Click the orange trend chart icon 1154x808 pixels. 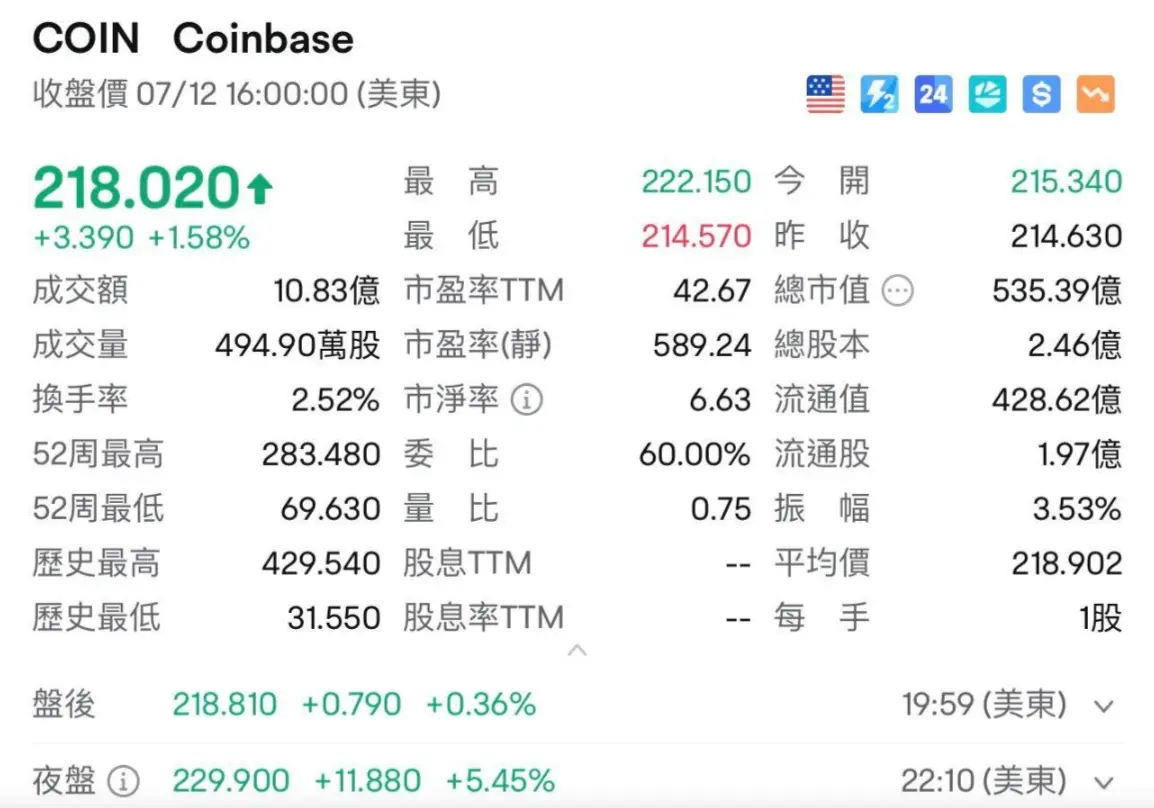pyautogui.click(x=1094, y=93)
